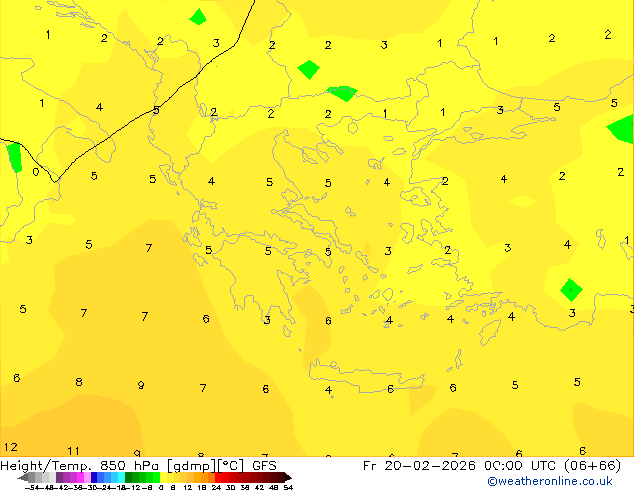
Task: Click the '11' value near bottom-left of map
Action: pos(73,451)
